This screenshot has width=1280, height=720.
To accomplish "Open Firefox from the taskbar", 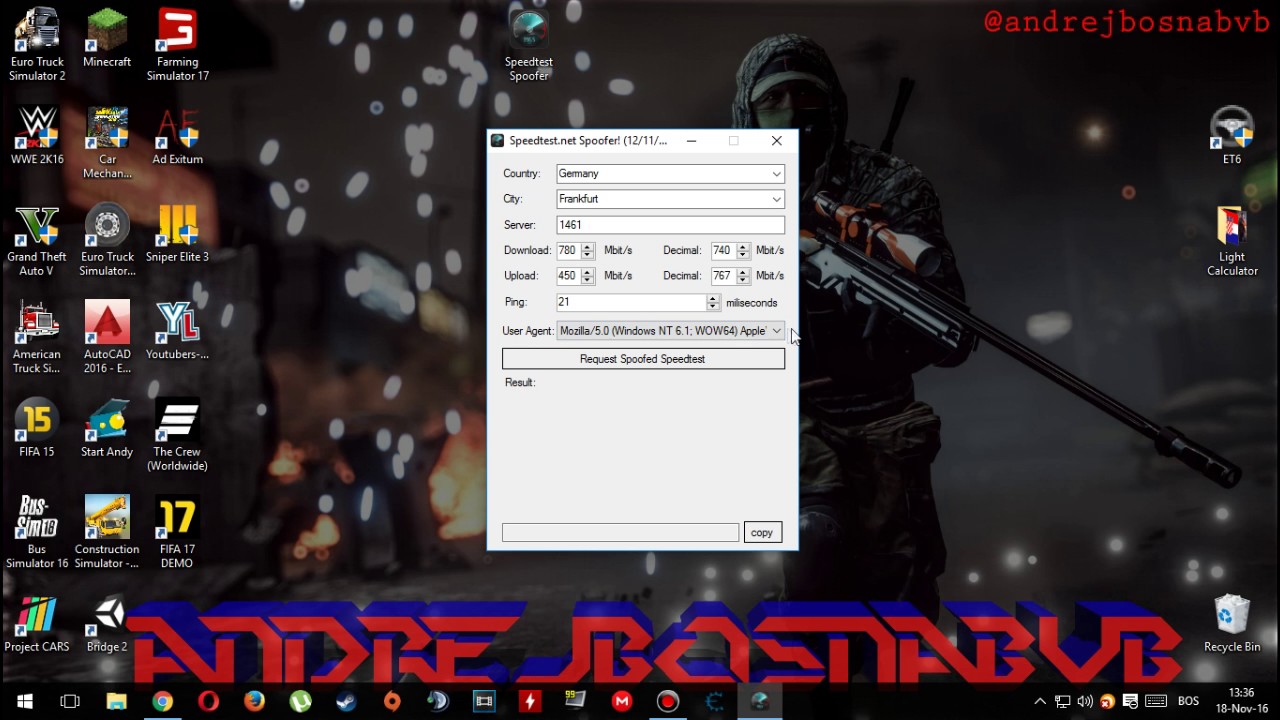I will point(254,701).
